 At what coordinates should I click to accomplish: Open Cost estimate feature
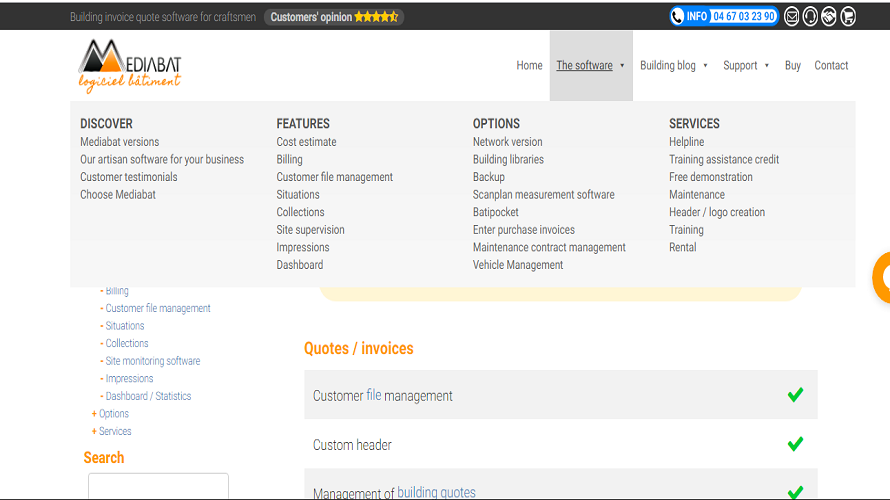pos(306,142)
